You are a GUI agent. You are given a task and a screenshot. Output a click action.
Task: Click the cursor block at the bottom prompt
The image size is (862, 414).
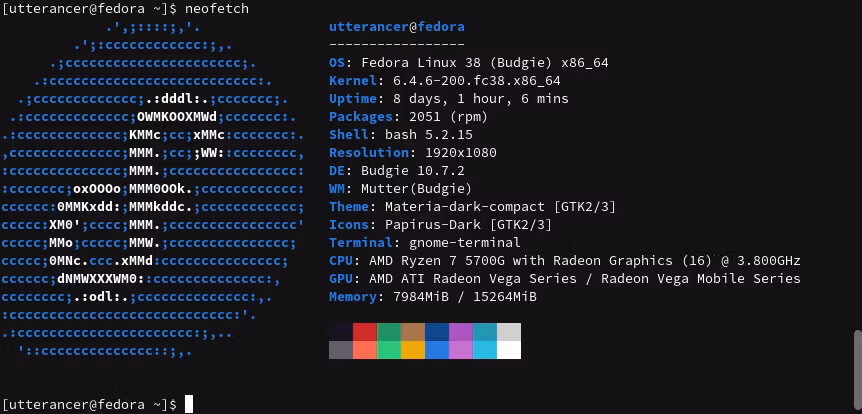click(x=189, y=404)
